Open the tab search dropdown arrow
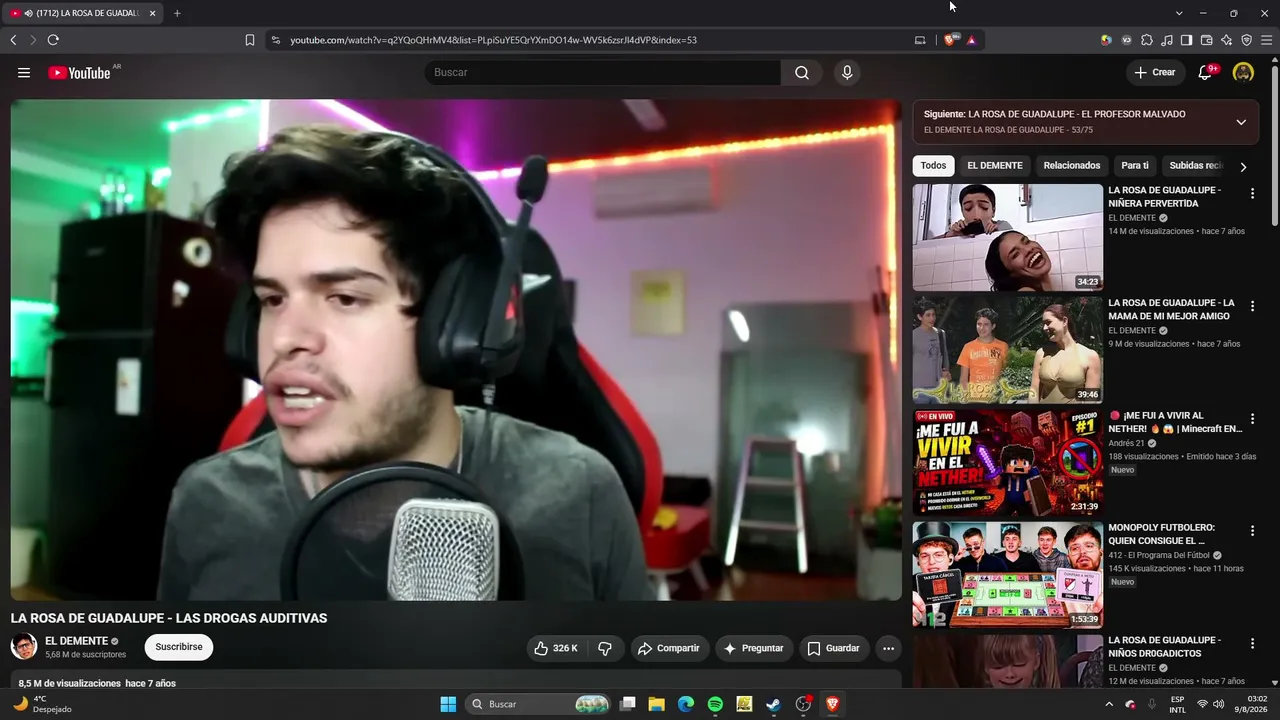Image resolution: width=1280 pixels, height=720 pixels. pos(1179,13)
